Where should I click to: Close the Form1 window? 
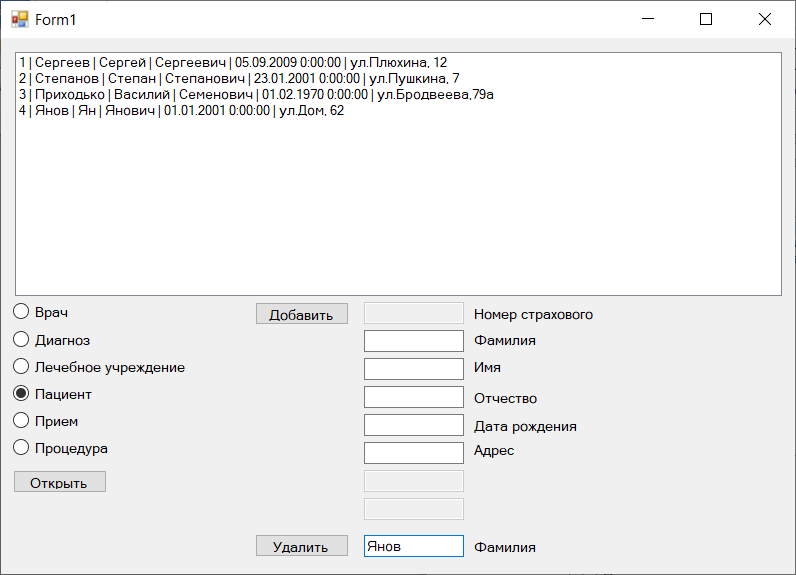click(765, 19)
